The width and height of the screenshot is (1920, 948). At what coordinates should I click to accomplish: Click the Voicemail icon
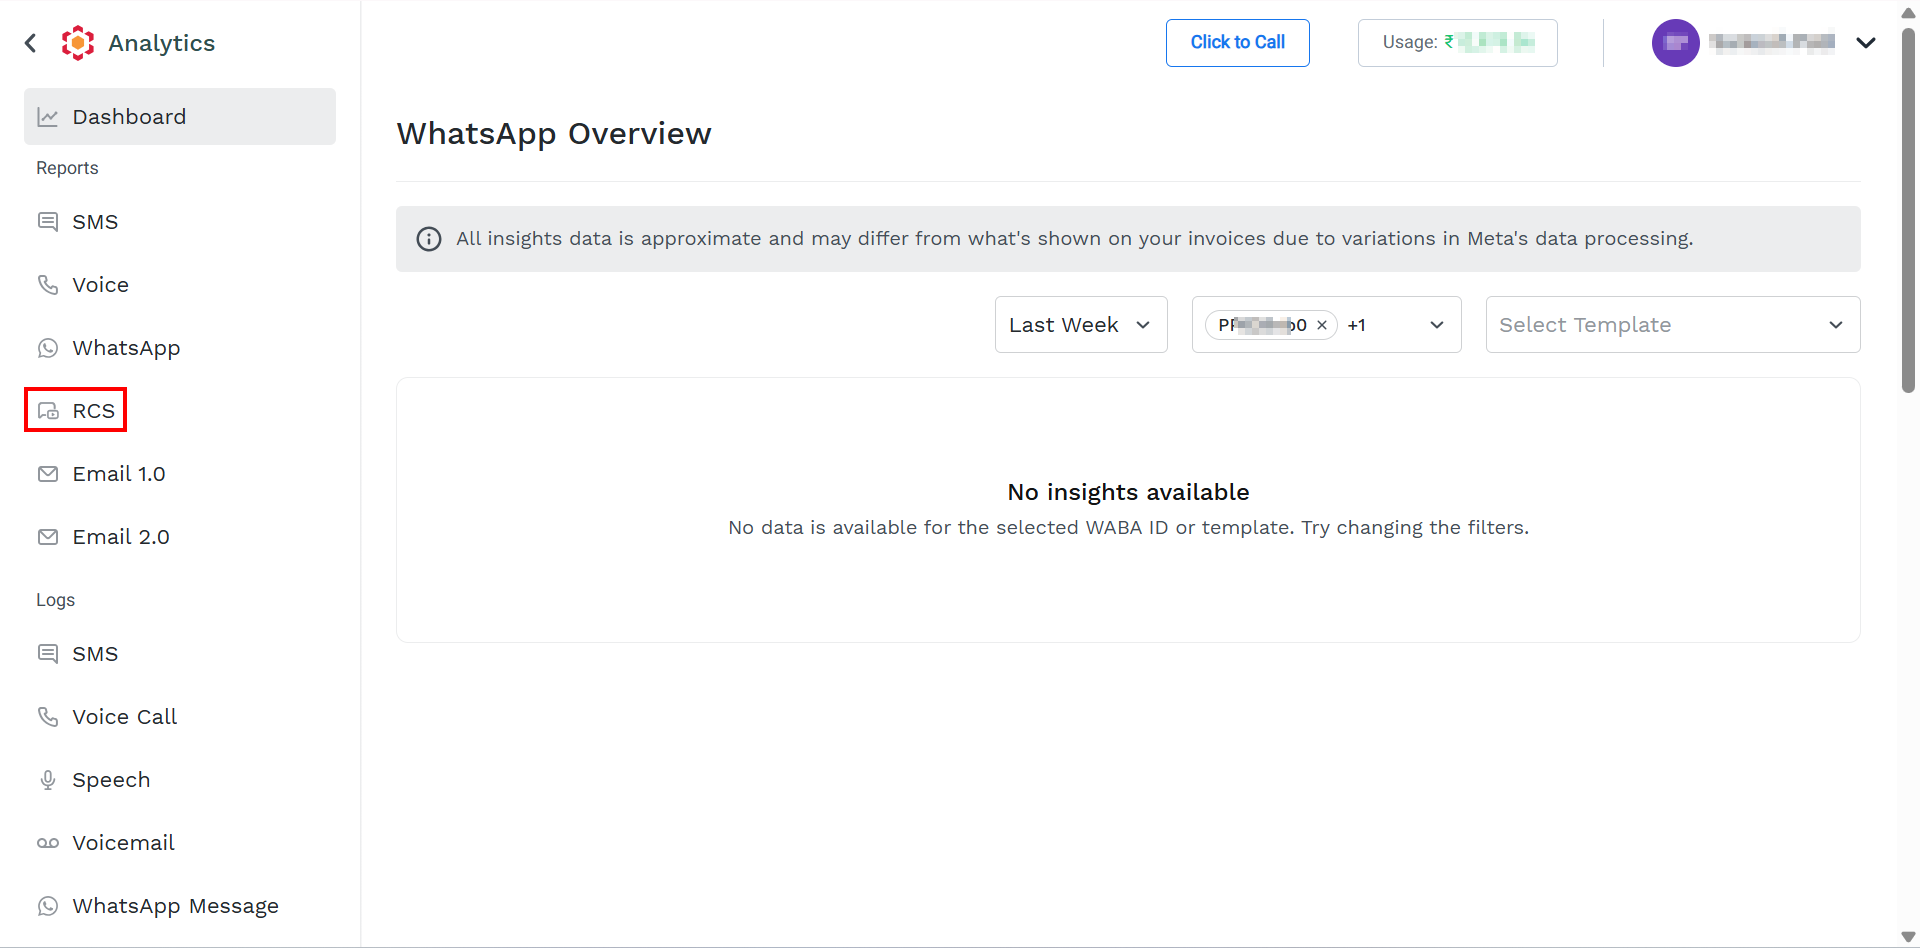point(48,843)
